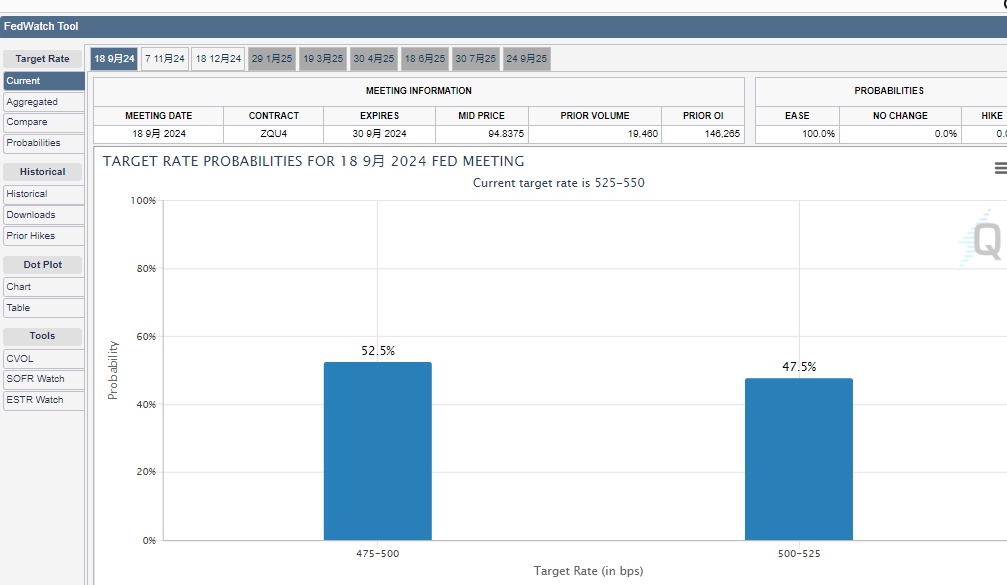Choose the 30 4月25 meeting tab
1007x585 pixels.
[x=374, y=59]
